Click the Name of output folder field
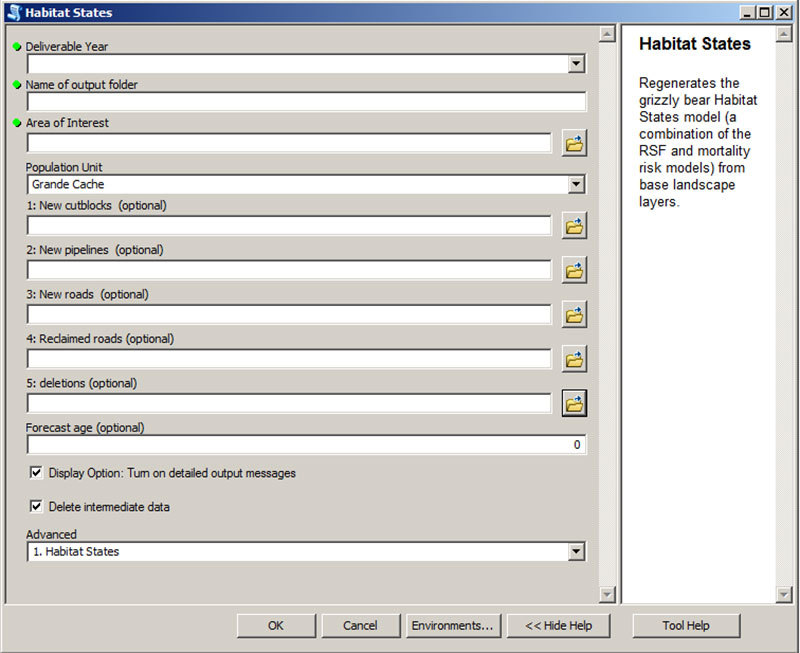800x653 pixels. tap(307, 102)
